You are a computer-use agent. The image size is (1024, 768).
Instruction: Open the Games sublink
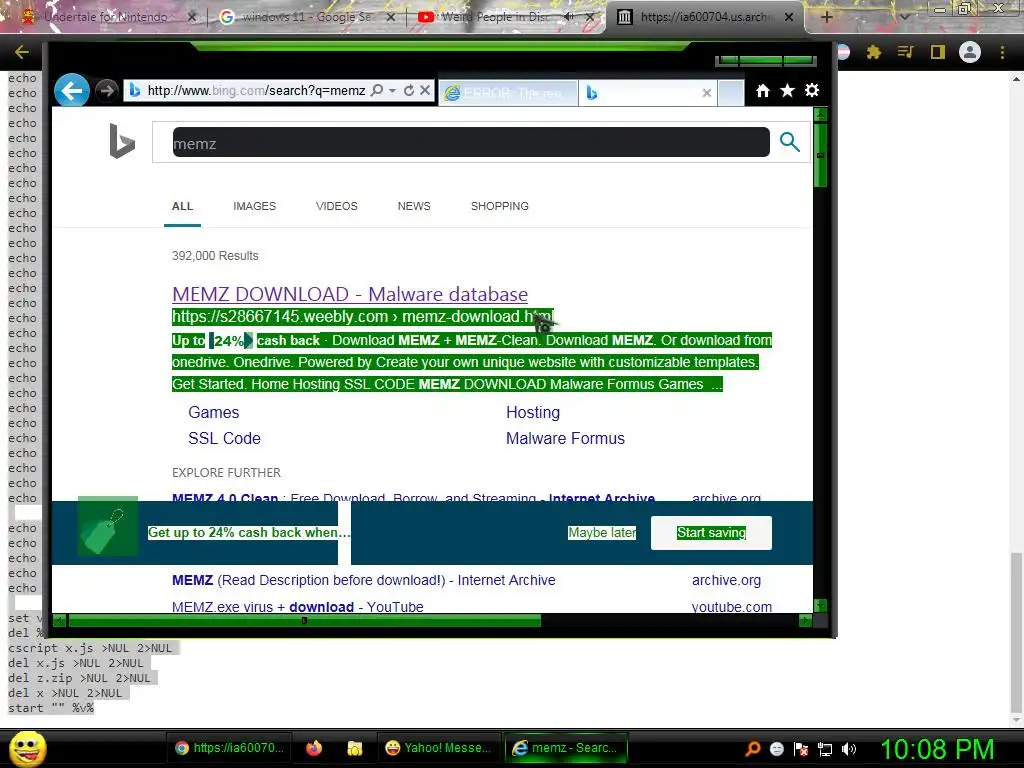tap(214, 412)
